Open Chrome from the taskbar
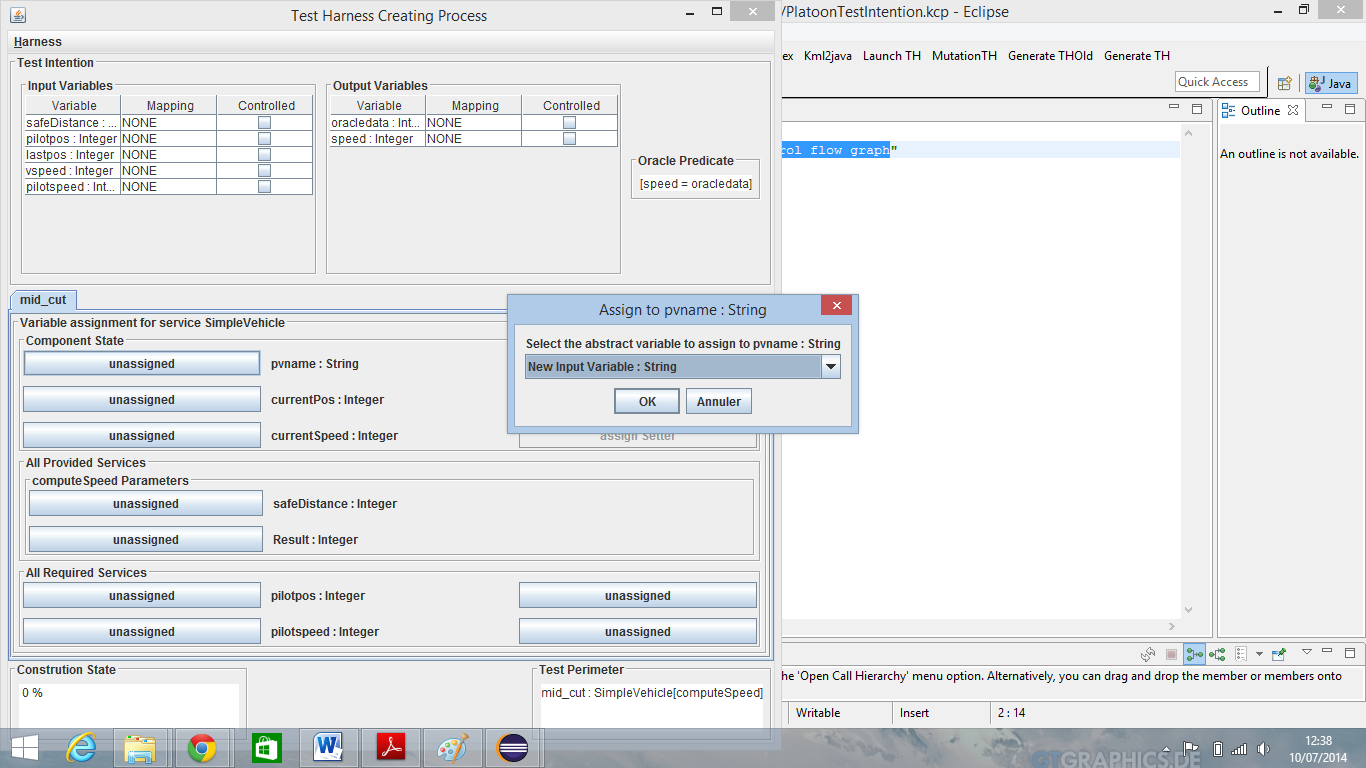 [x=202, y=747]
